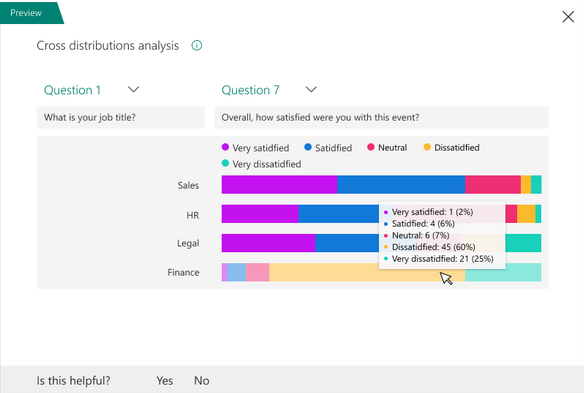Click the light teal segment of Finance bar
The width and height of the screenshot is (584, 393).
tap(503, 272)
